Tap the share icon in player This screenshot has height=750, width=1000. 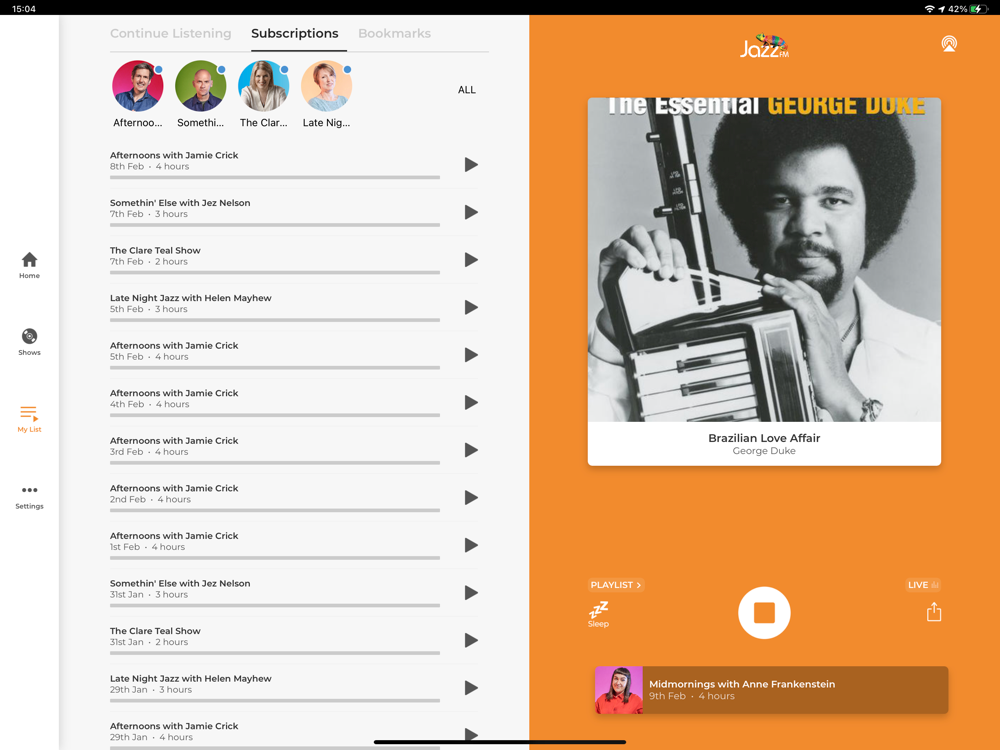click(934, 612)
